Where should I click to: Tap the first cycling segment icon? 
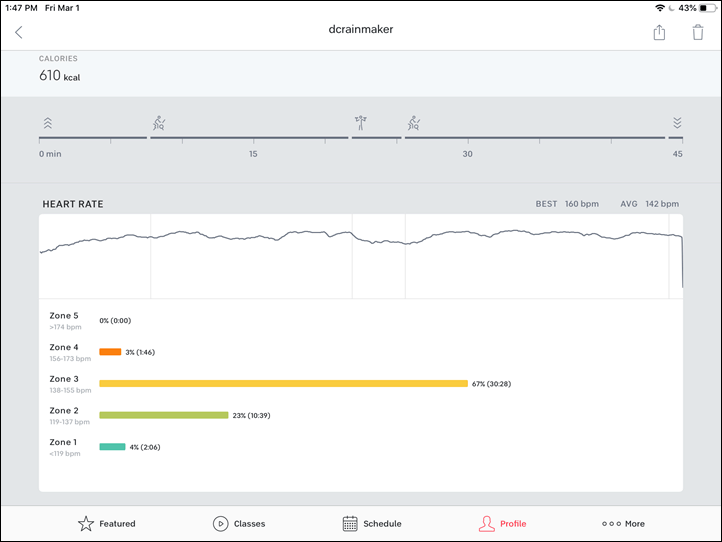tap(159, 123)
